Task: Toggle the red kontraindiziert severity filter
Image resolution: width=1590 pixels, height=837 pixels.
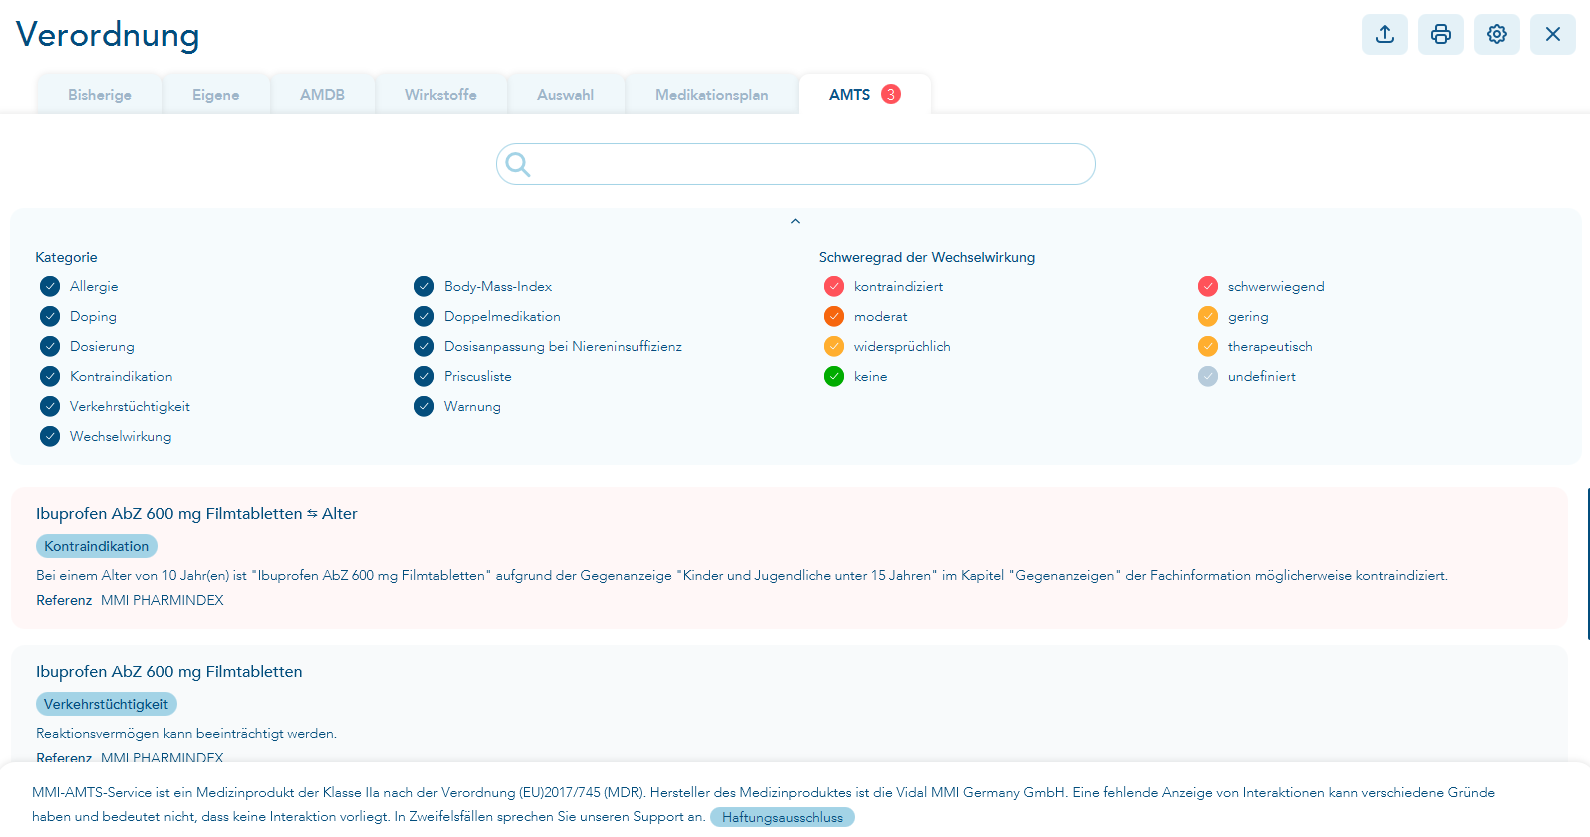Action: [834, 286]
